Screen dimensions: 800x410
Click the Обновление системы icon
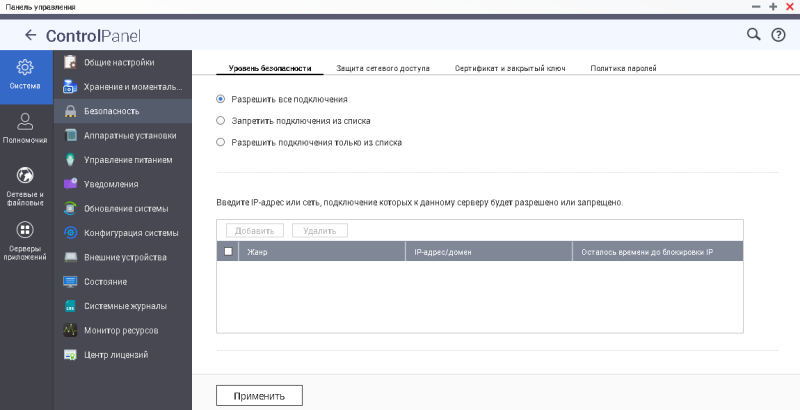coord(70,209)
